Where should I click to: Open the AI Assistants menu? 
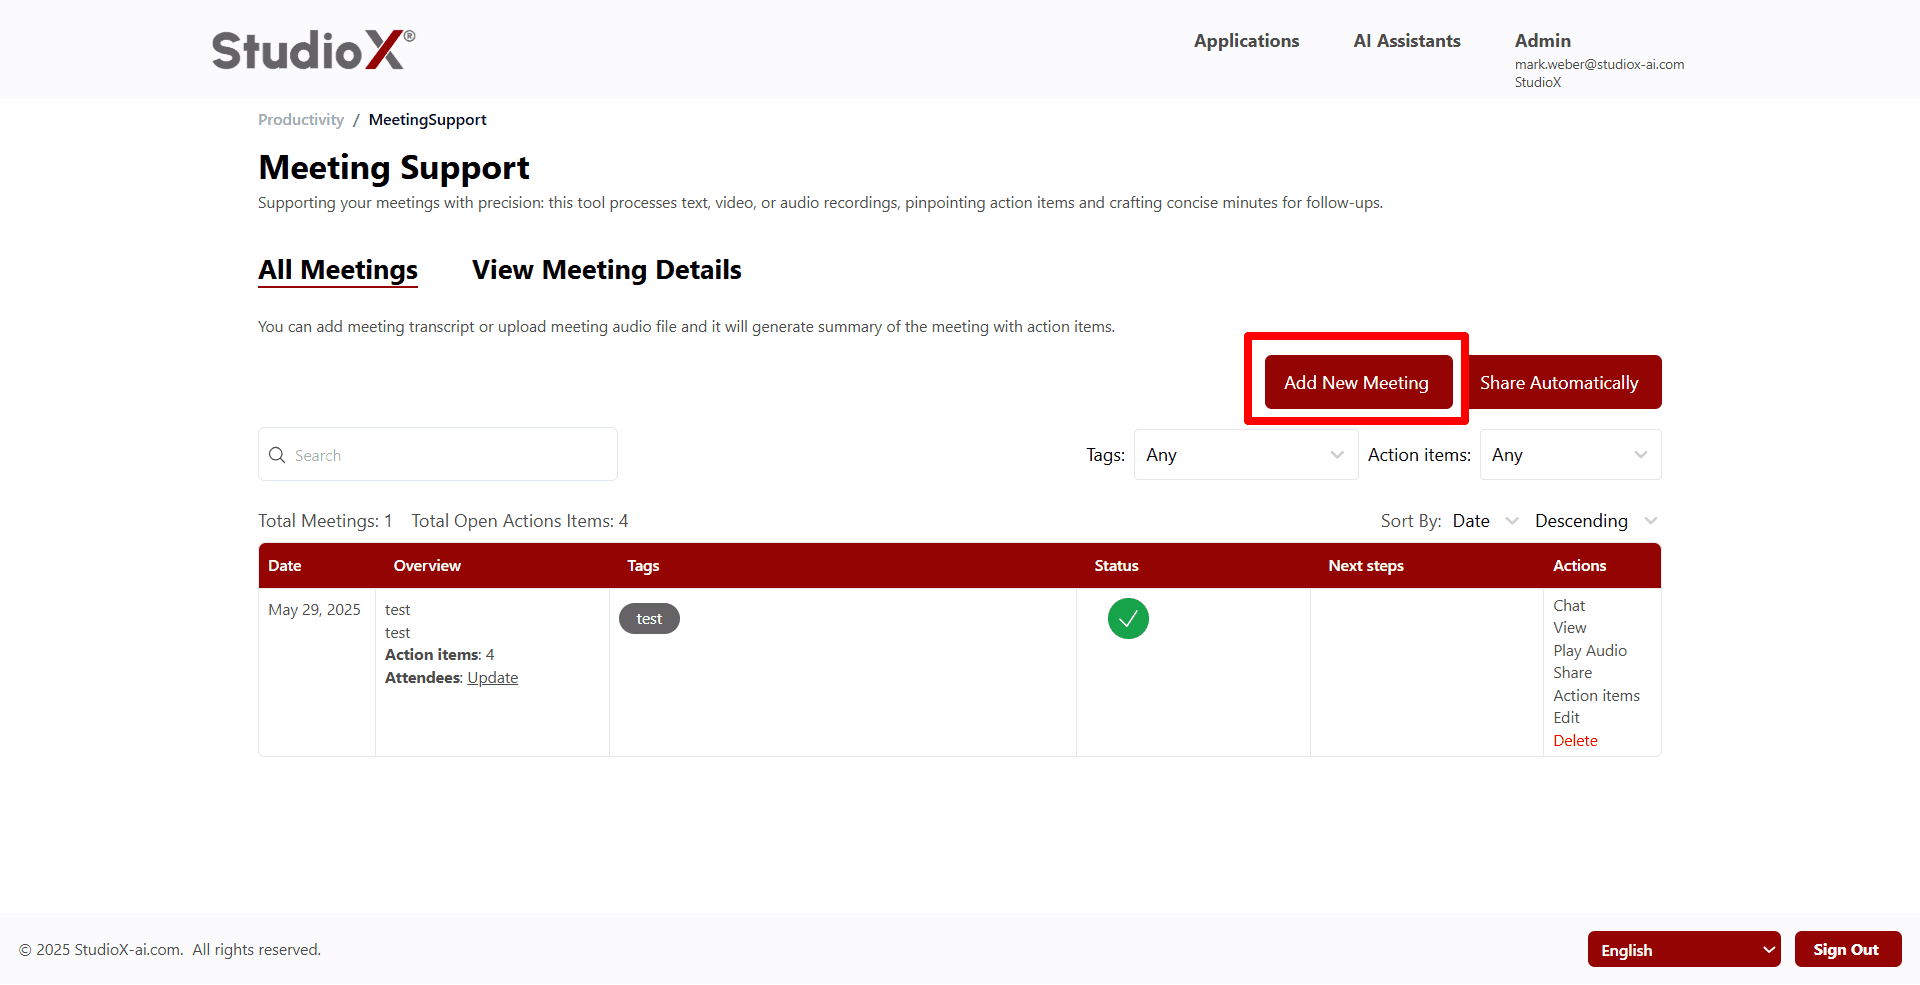(x=1406, y=41)
